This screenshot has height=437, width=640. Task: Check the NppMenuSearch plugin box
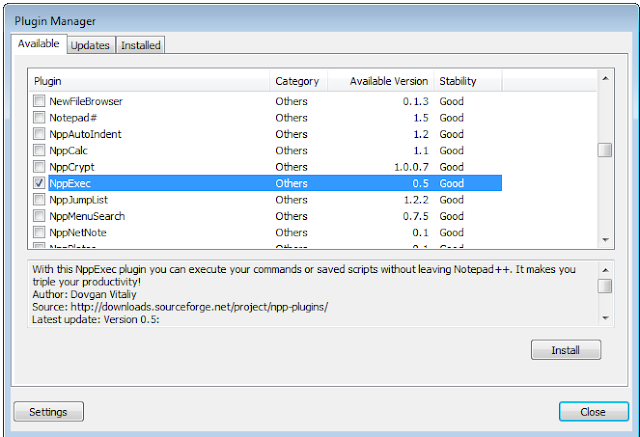[x=39, y=216]
